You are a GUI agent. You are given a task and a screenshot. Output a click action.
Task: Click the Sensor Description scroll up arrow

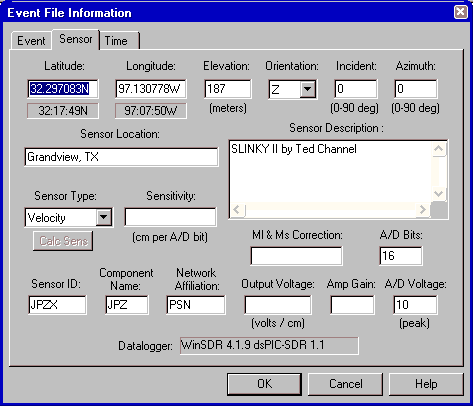click(x=439, y=149)
